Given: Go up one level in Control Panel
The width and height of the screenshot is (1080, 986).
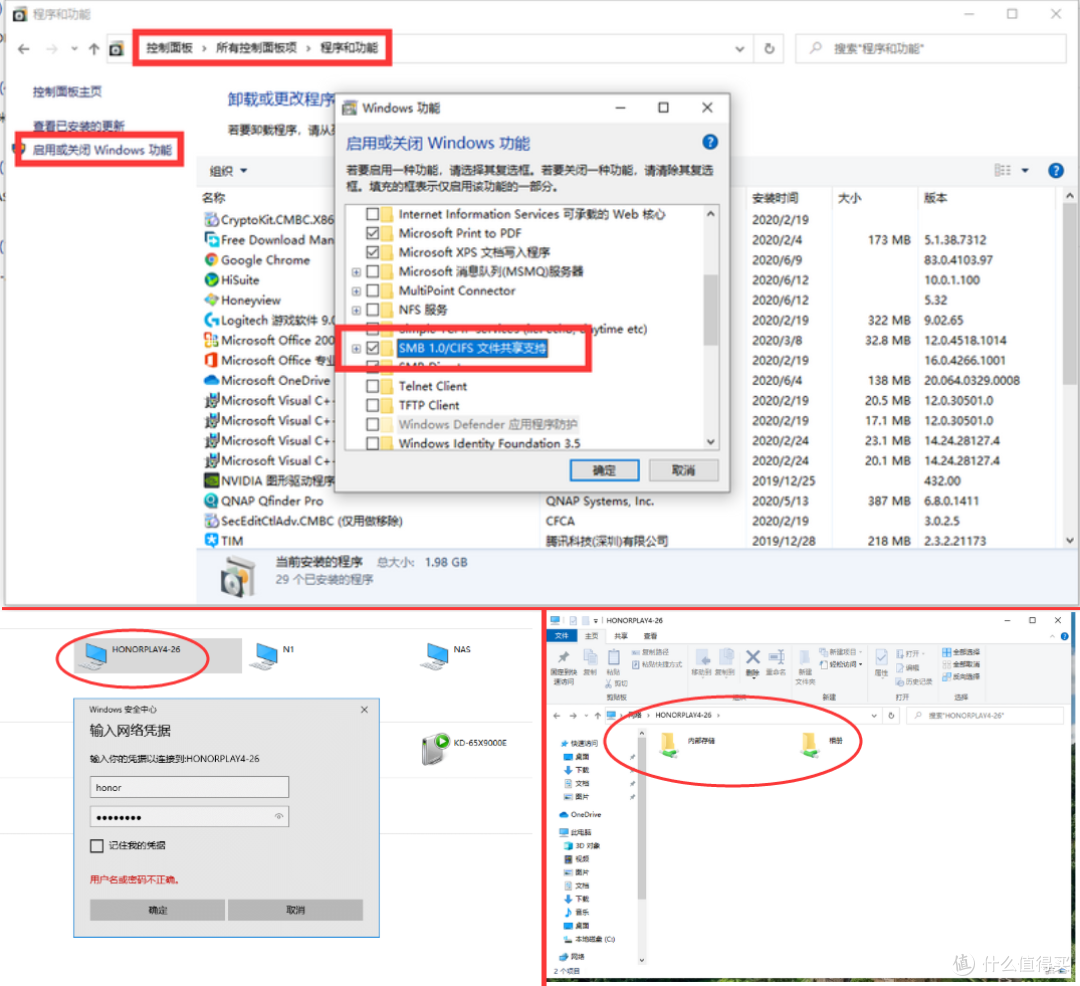Looking at the screenshot, I should [x=94, y=49].
